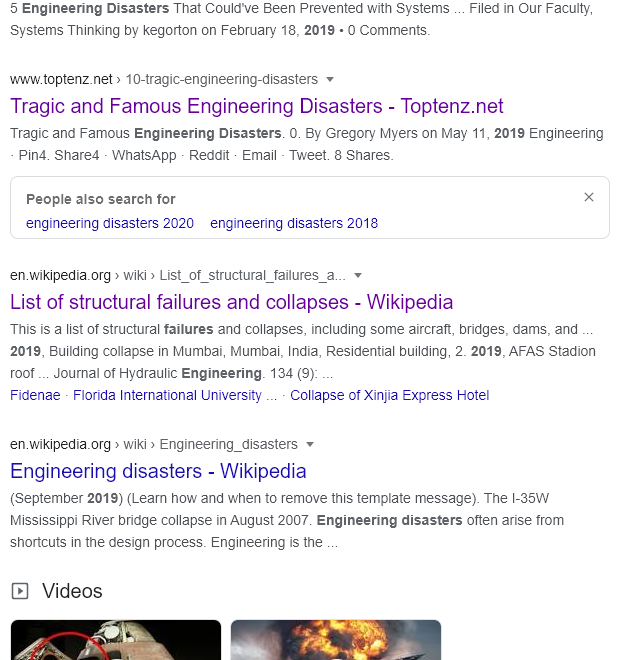This screenshot has height=660, width=621.
Task: Open Florida International University sublink
Action: [175, 395]
